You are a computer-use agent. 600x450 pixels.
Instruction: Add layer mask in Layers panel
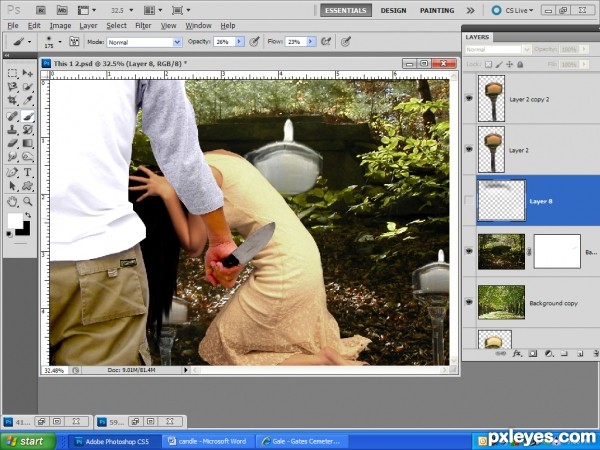click(x=533, y=354)
